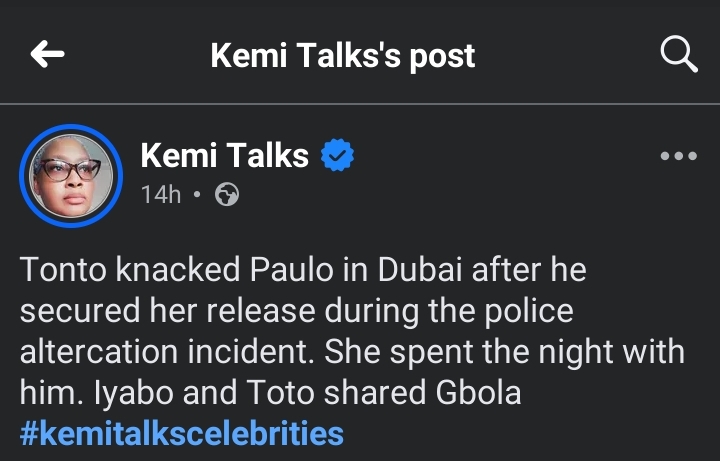Tap the globe public privacy icon
Screen dimensions: 720x461
pos(228,195)
